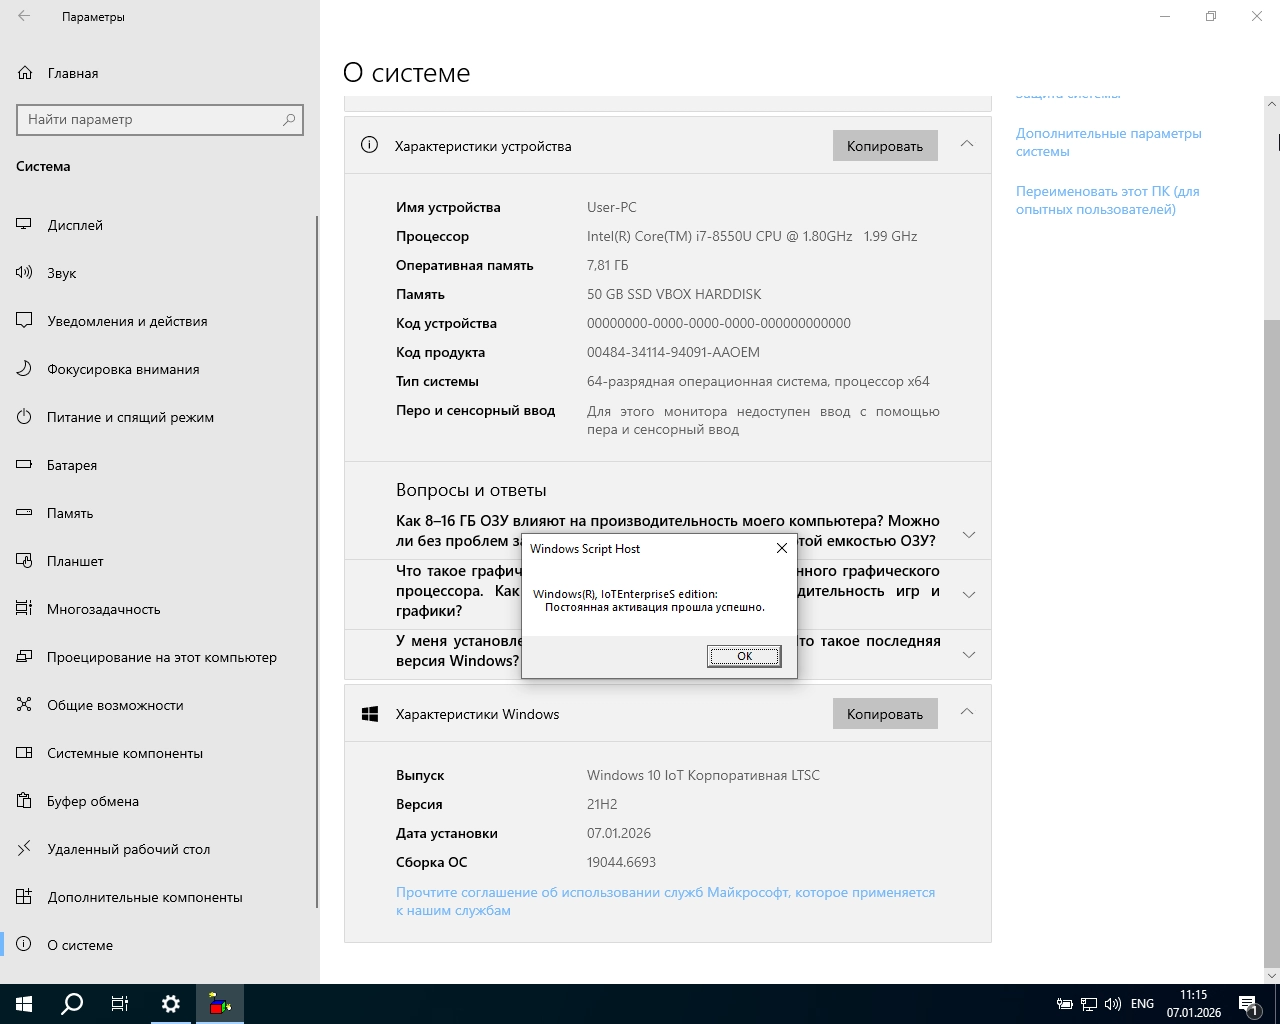This screenshot has height=1024, width=1280.
Task: Click the Find a setting search field
Action: coord(160,119)
